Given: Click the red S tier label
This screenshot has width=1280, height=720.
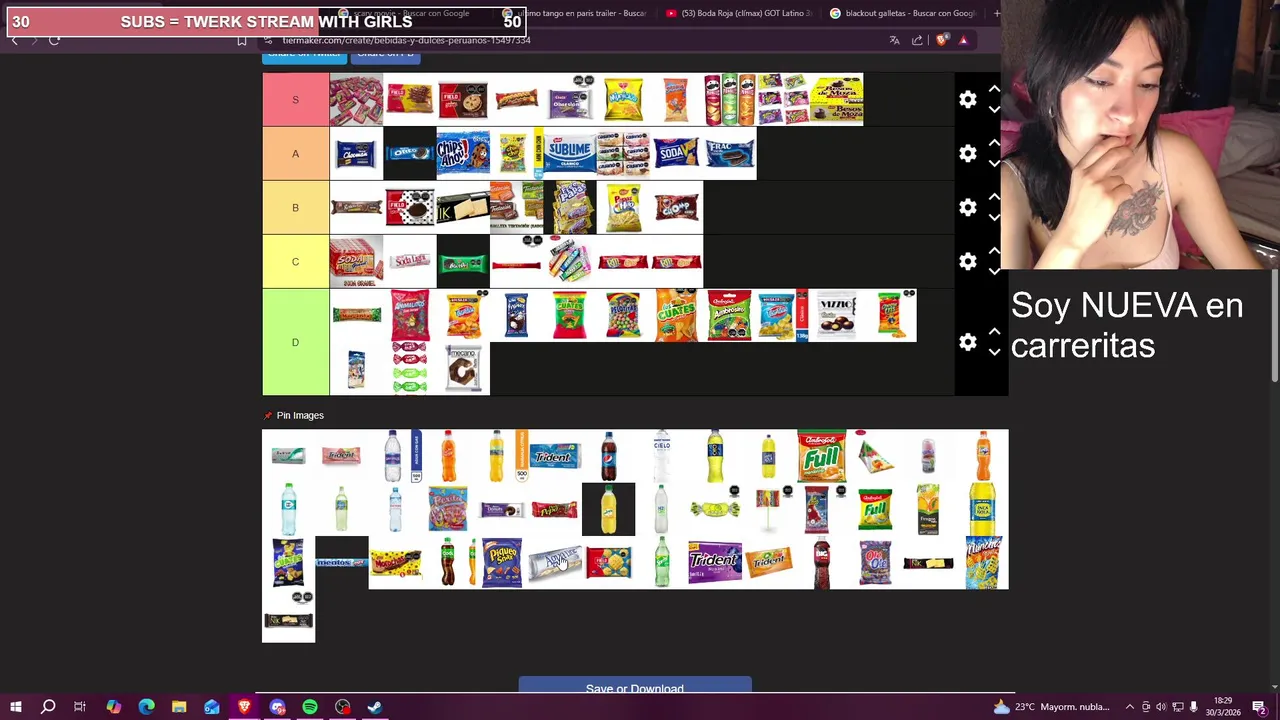Looking at the screenshot, I should [295, 99].
